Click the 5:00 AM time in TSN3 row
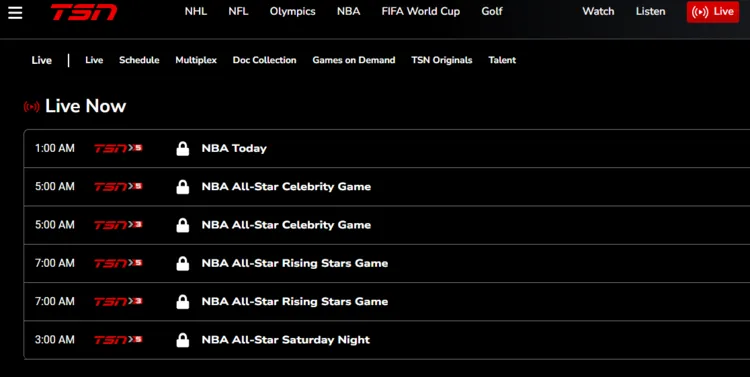Image resolution: width=750 pixels, height=377 pixels. pyautogui.click(x=55, y=225)
